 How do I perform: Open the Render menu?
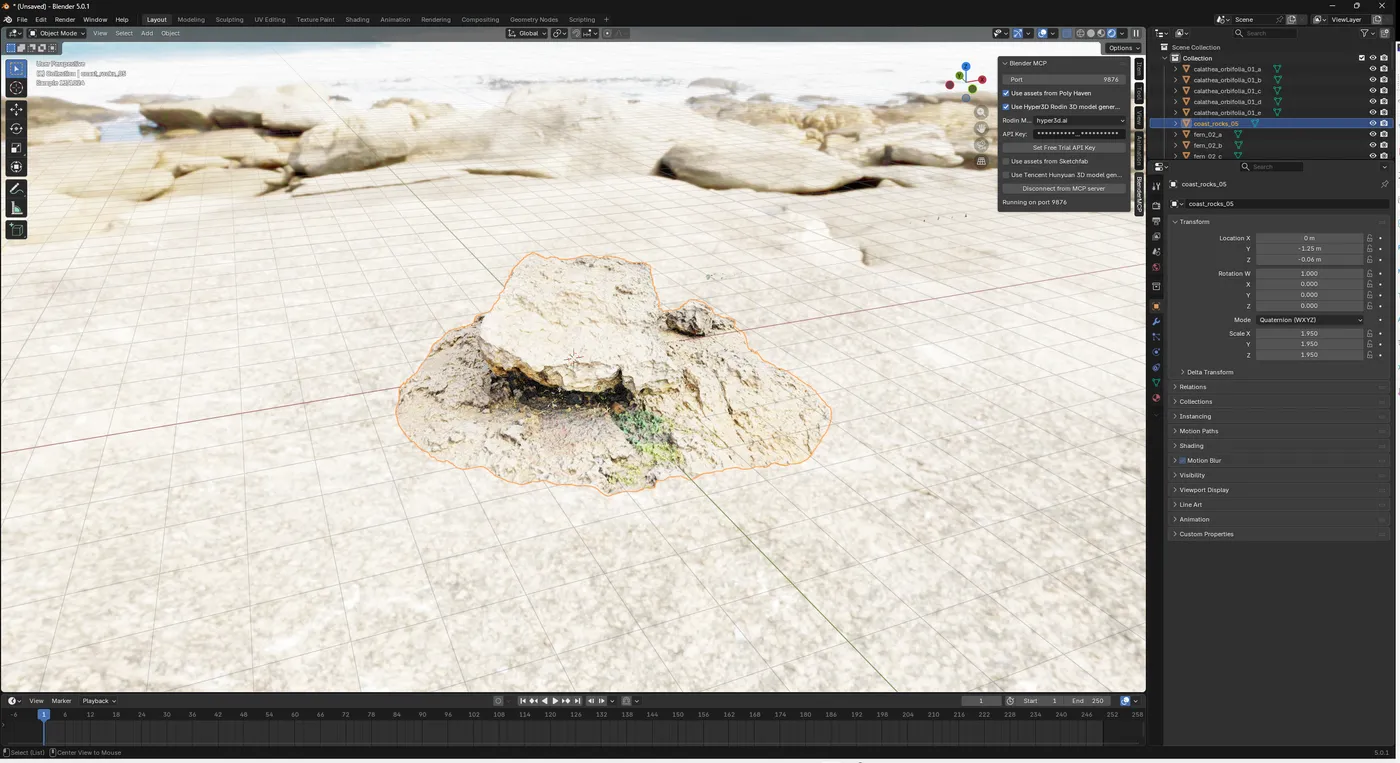(x=64, y=19)
